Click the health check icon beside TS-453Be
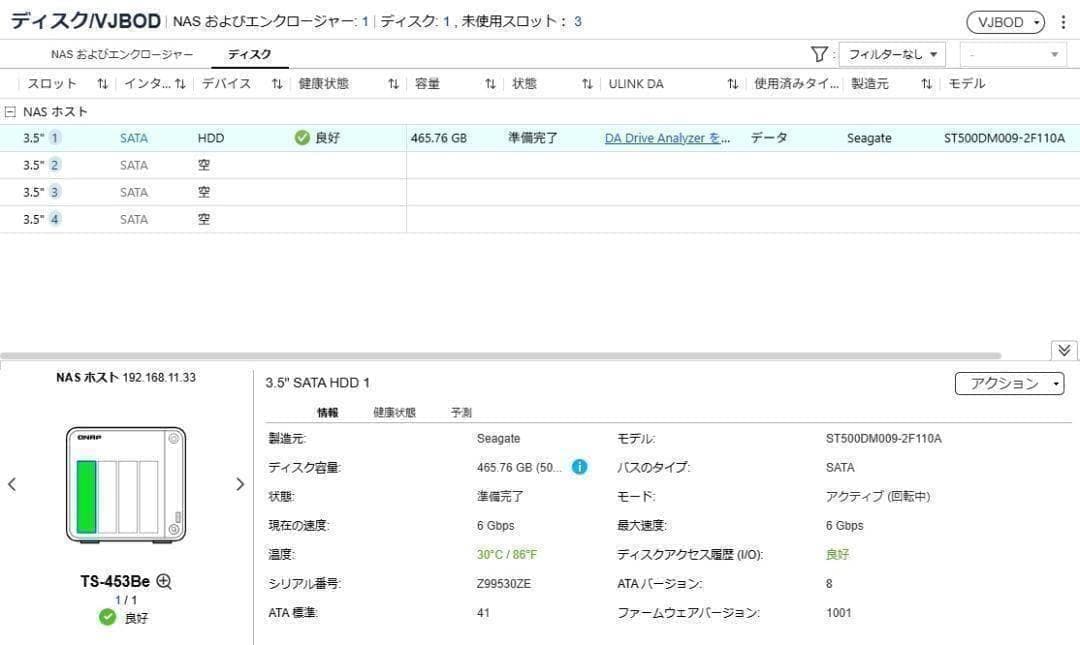 106,617
